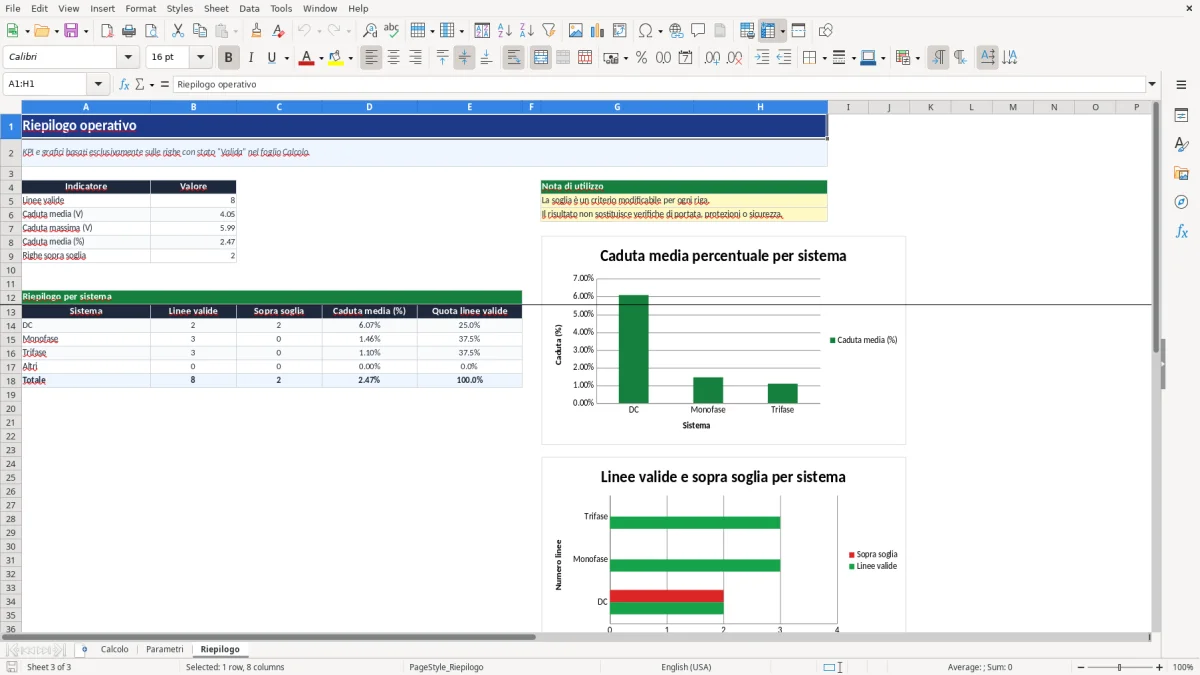
Task: Toggle AutoFilter funnel icon
Action: pyautogui.click(x=549, y=31)
